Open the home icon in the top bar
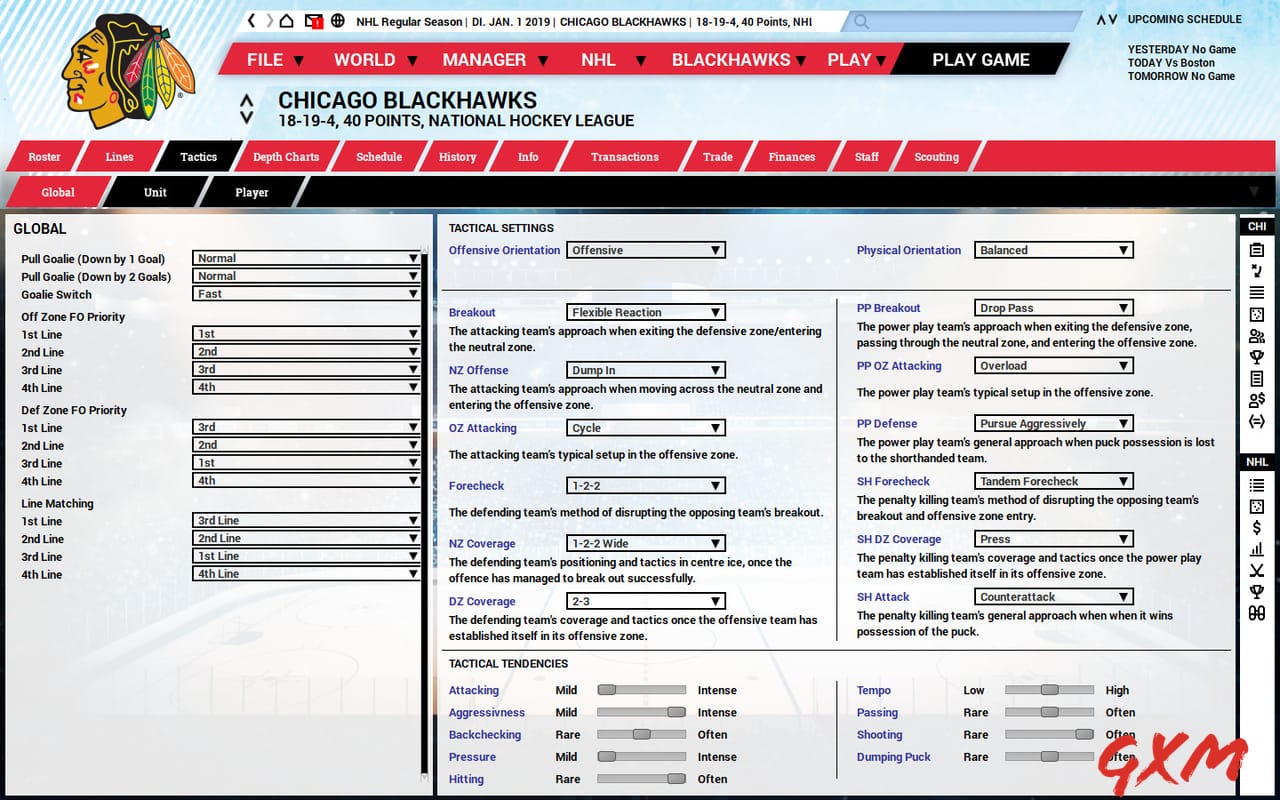Screen dimensions: 1280x800 point(286,20)
